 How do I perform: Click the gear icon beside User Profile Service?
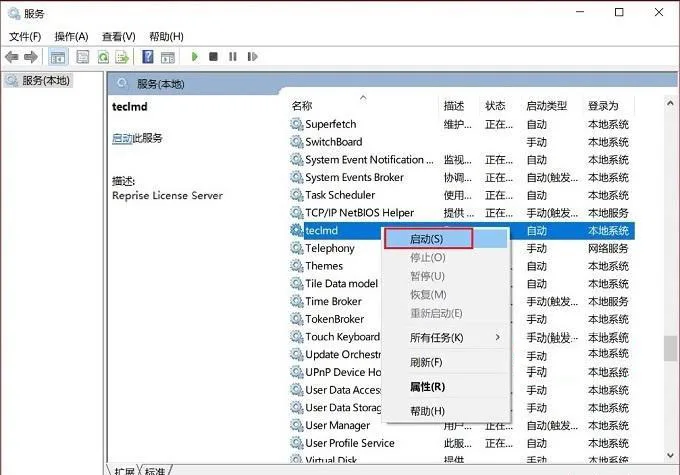click(x=297, y=443)
